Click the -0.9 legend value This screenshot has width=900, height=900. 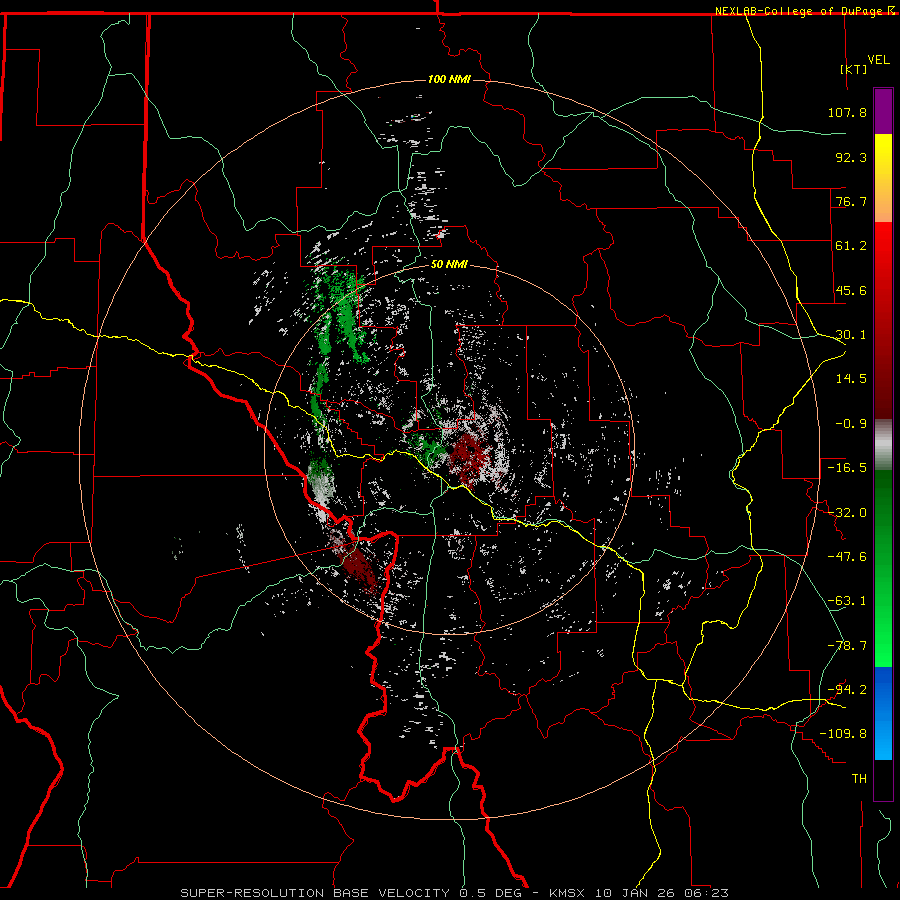coord(851,424)
